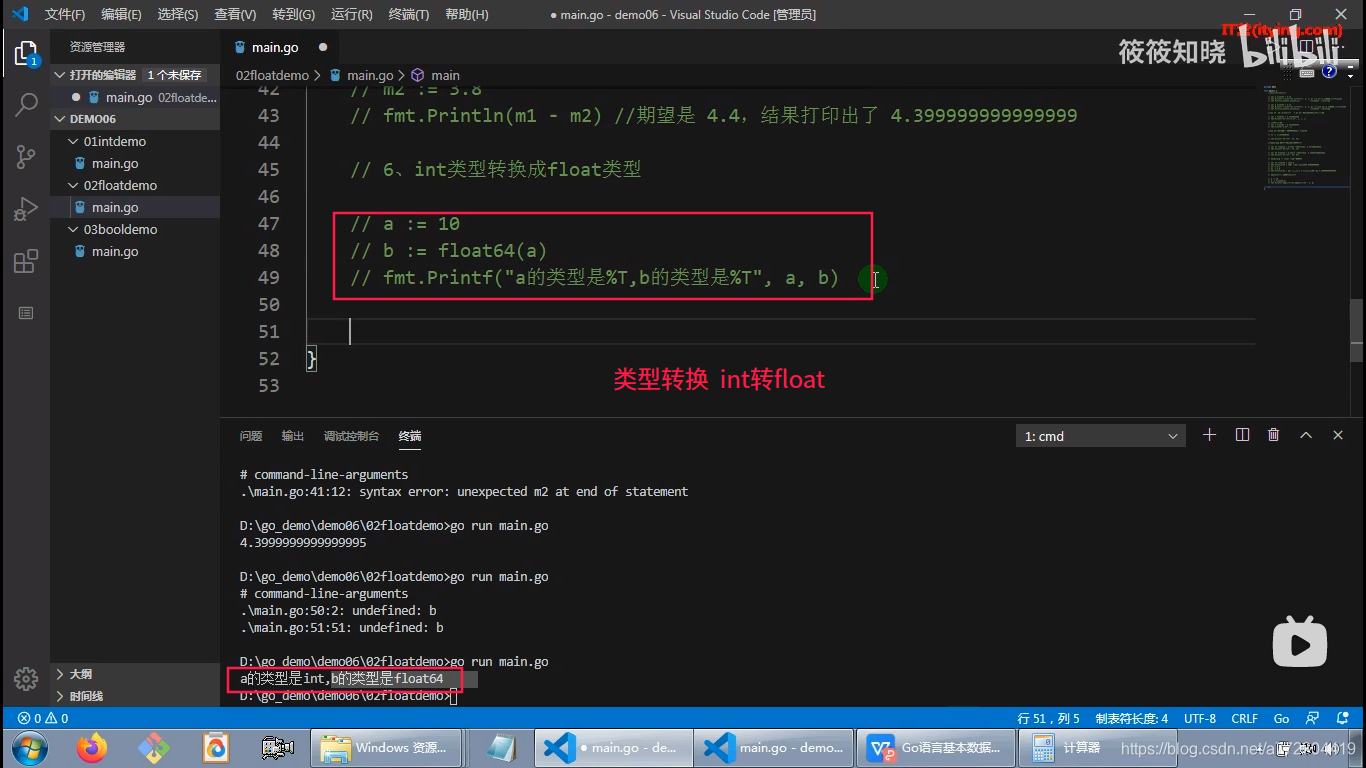The image size is (1366, 768).
Task: Open main.go under 03booldemo
Action: click(135, 251)
